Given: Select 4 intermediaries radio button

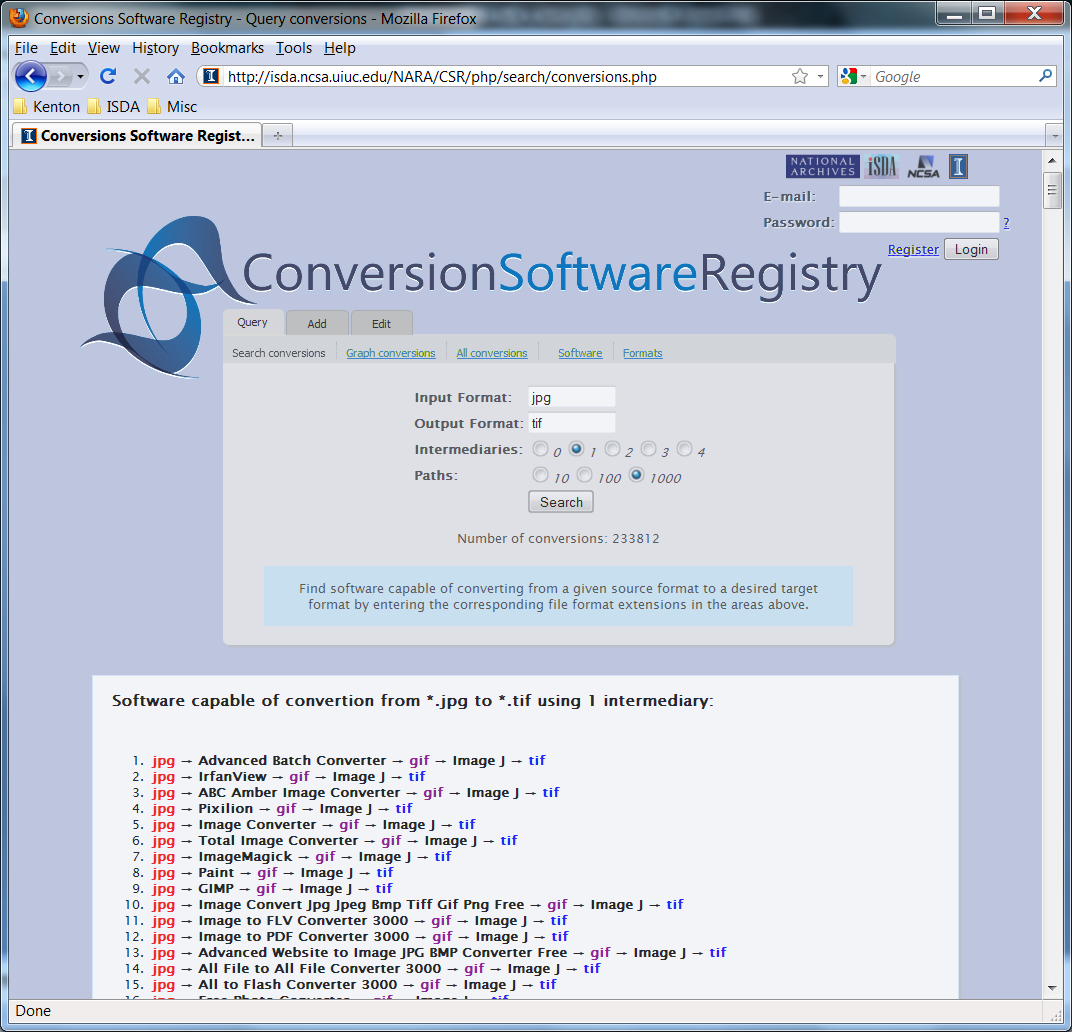Looking at the screenshot, I should click(684, 449).
